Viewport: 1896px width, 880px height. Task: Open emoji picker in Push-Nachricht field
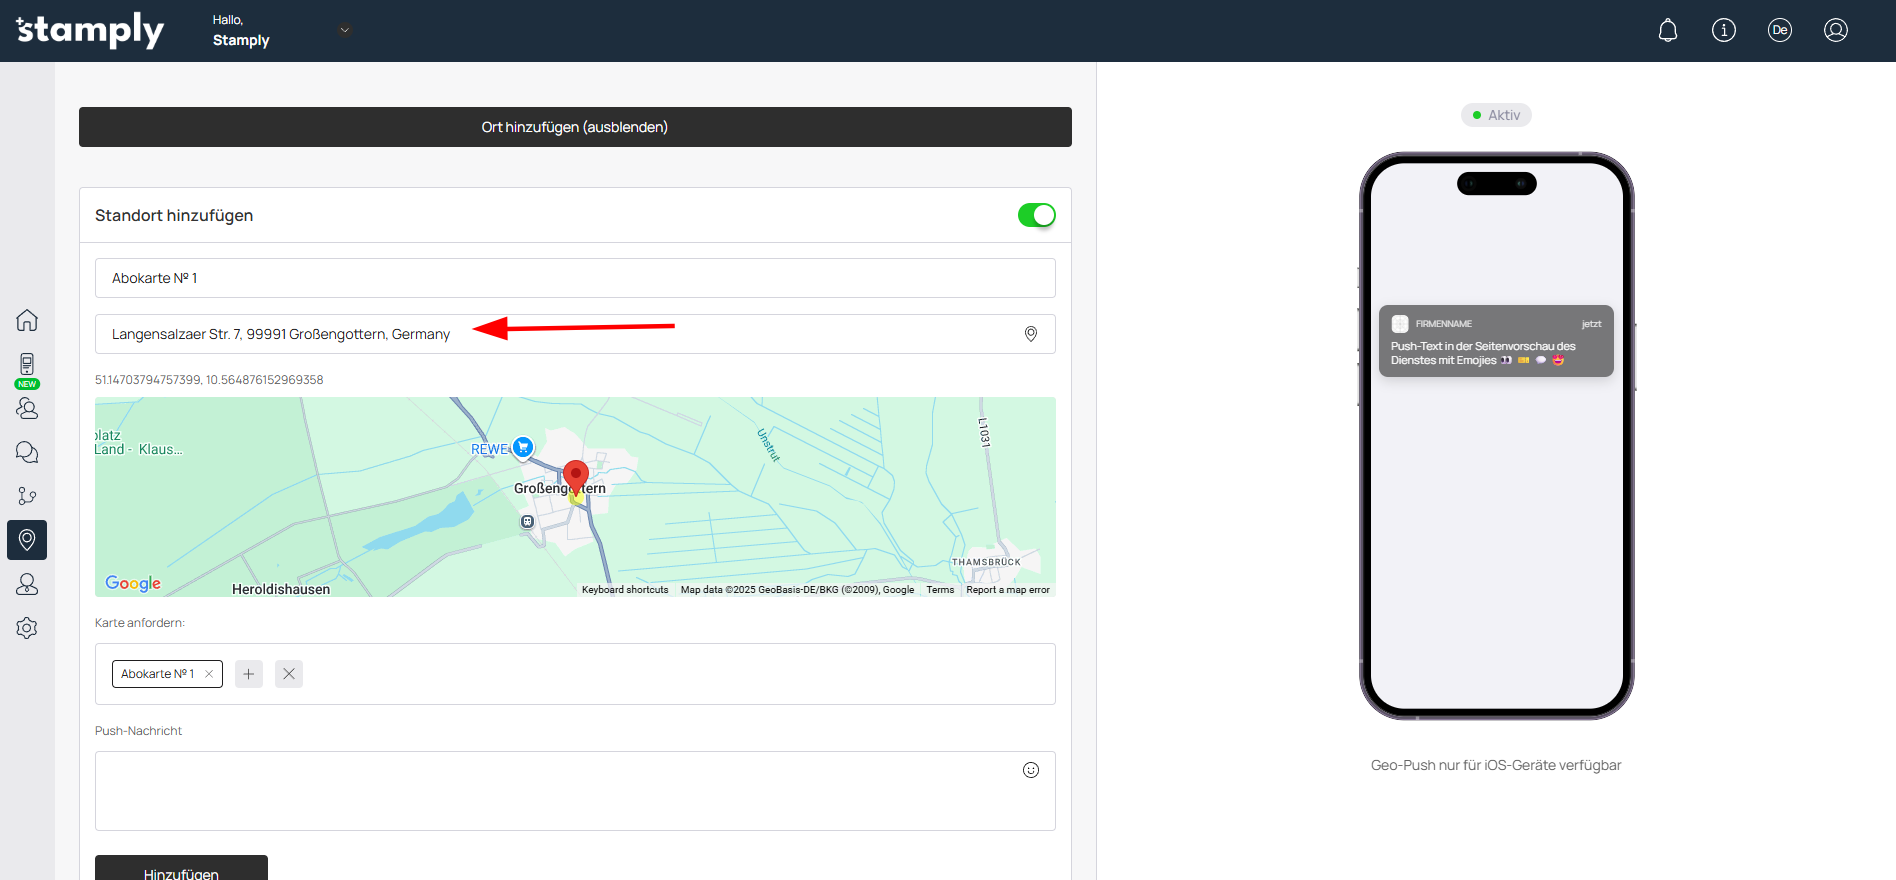pos(1031,770)
